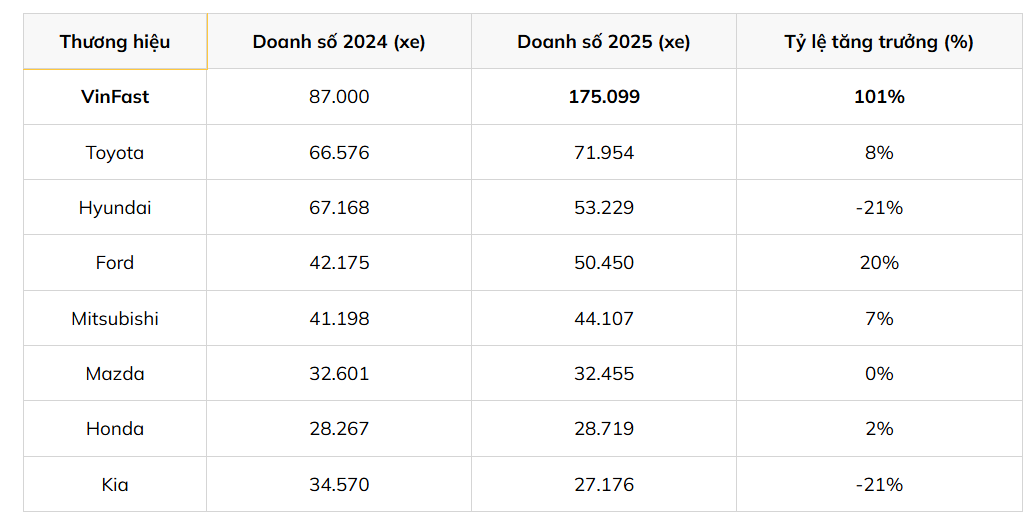The width and height of the screenshot is (1033, 521).
Task: Select VinFast's 2025 sales value 175.099
Action: [604, 97]
